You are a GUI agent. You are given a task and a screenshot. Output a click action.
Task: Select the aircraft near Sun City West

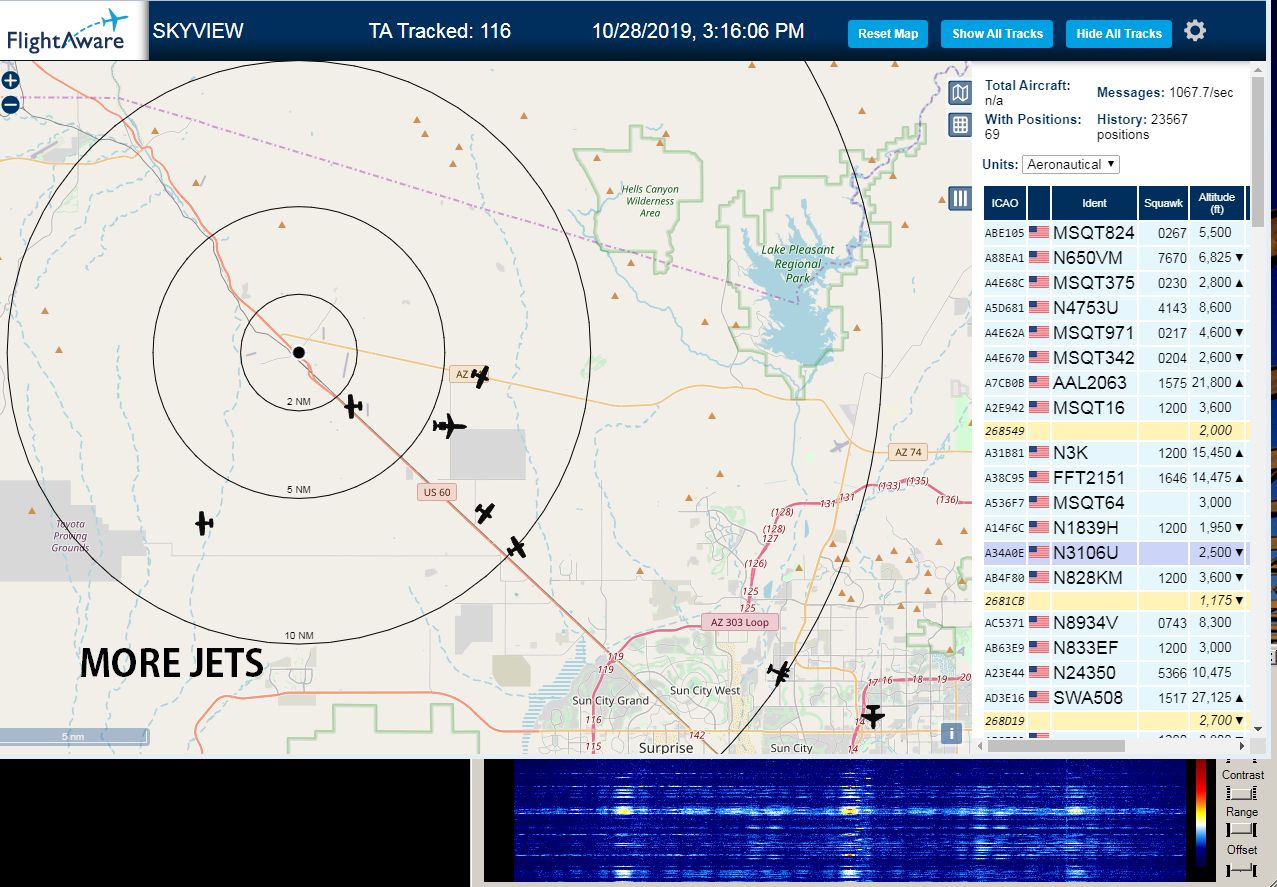pyautogui.click(x=779, y=673)
